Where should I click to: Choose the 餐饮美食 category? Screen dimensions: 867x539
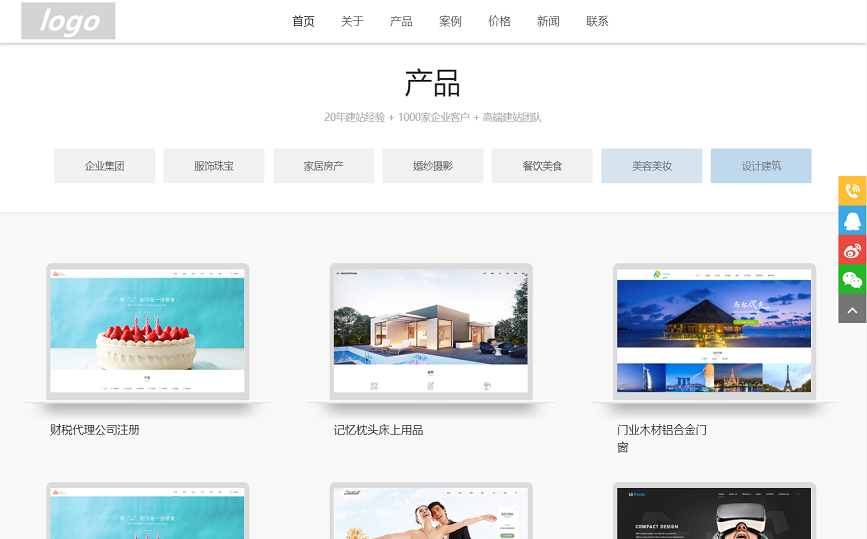[x=542, y=166]
